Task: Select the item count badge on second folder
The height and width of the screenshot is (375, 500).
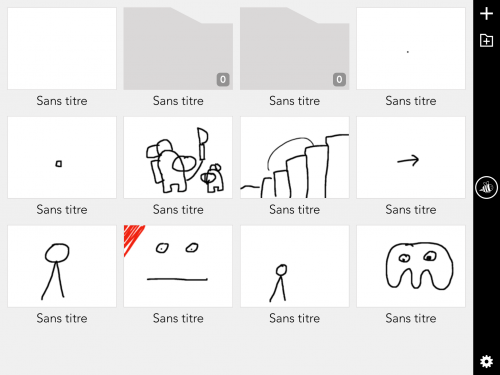Action: [x=339, y=79]
